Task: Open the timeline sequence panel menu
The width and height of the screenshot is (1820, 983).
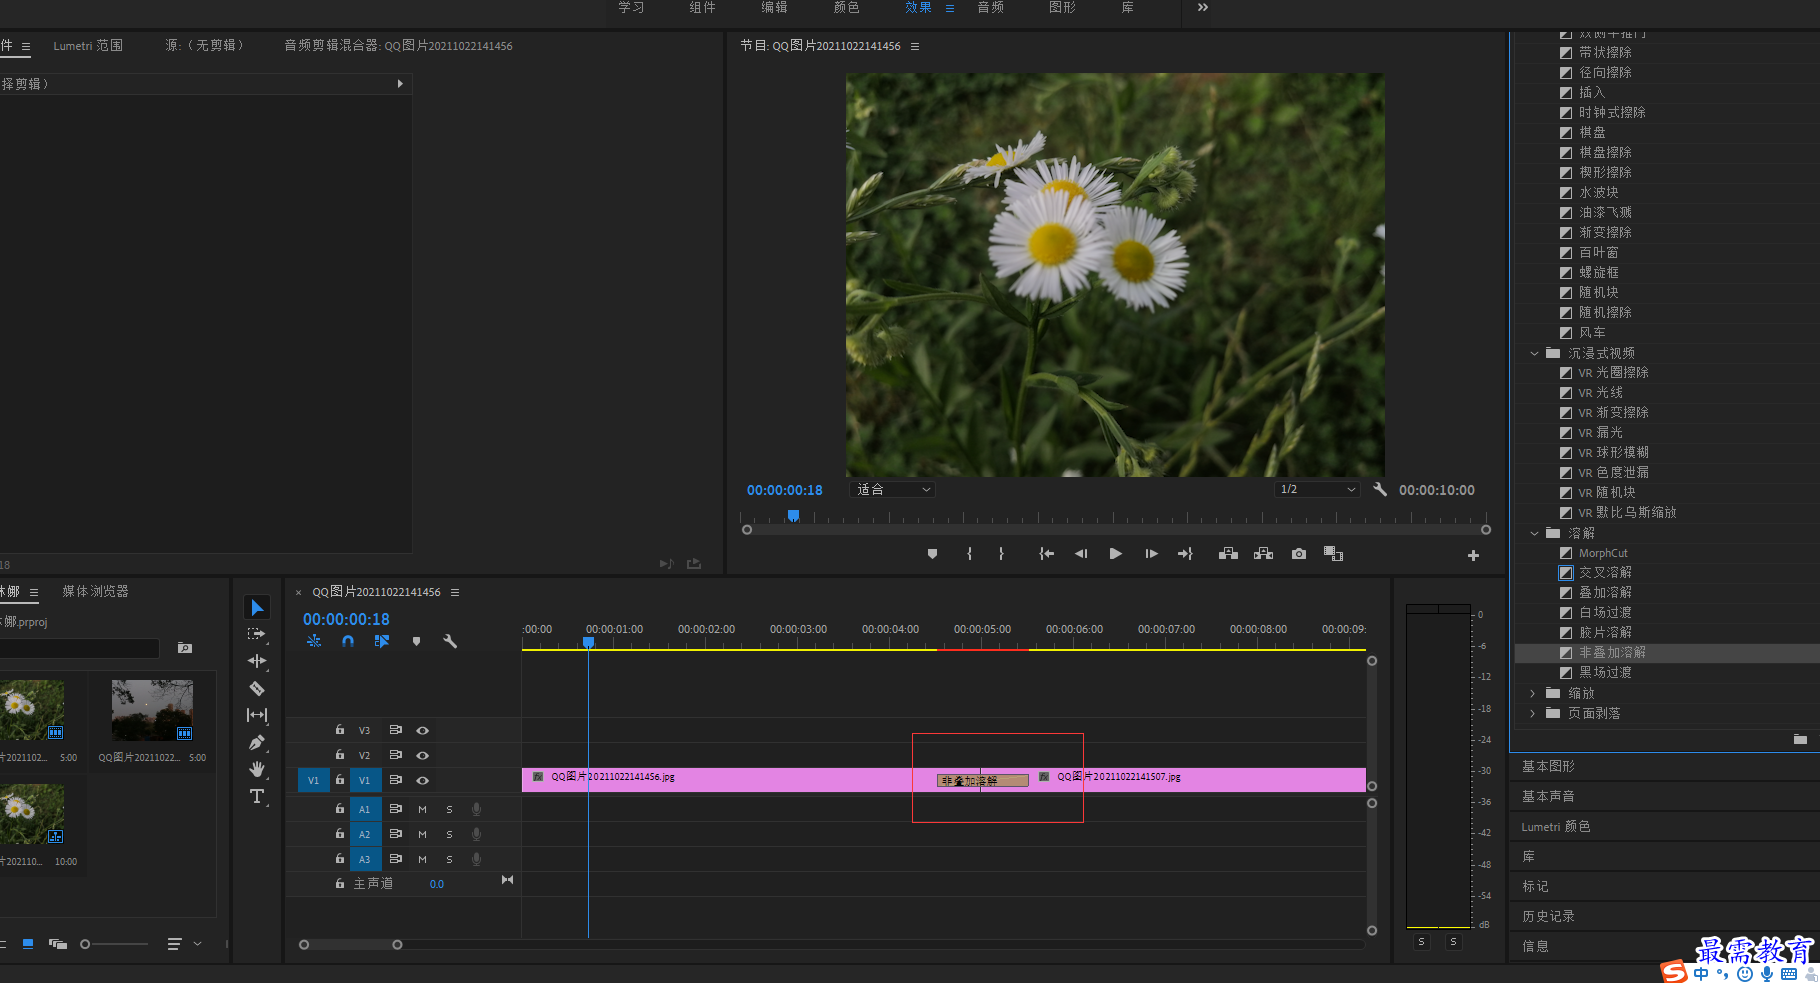Action: tap(455, 592)
